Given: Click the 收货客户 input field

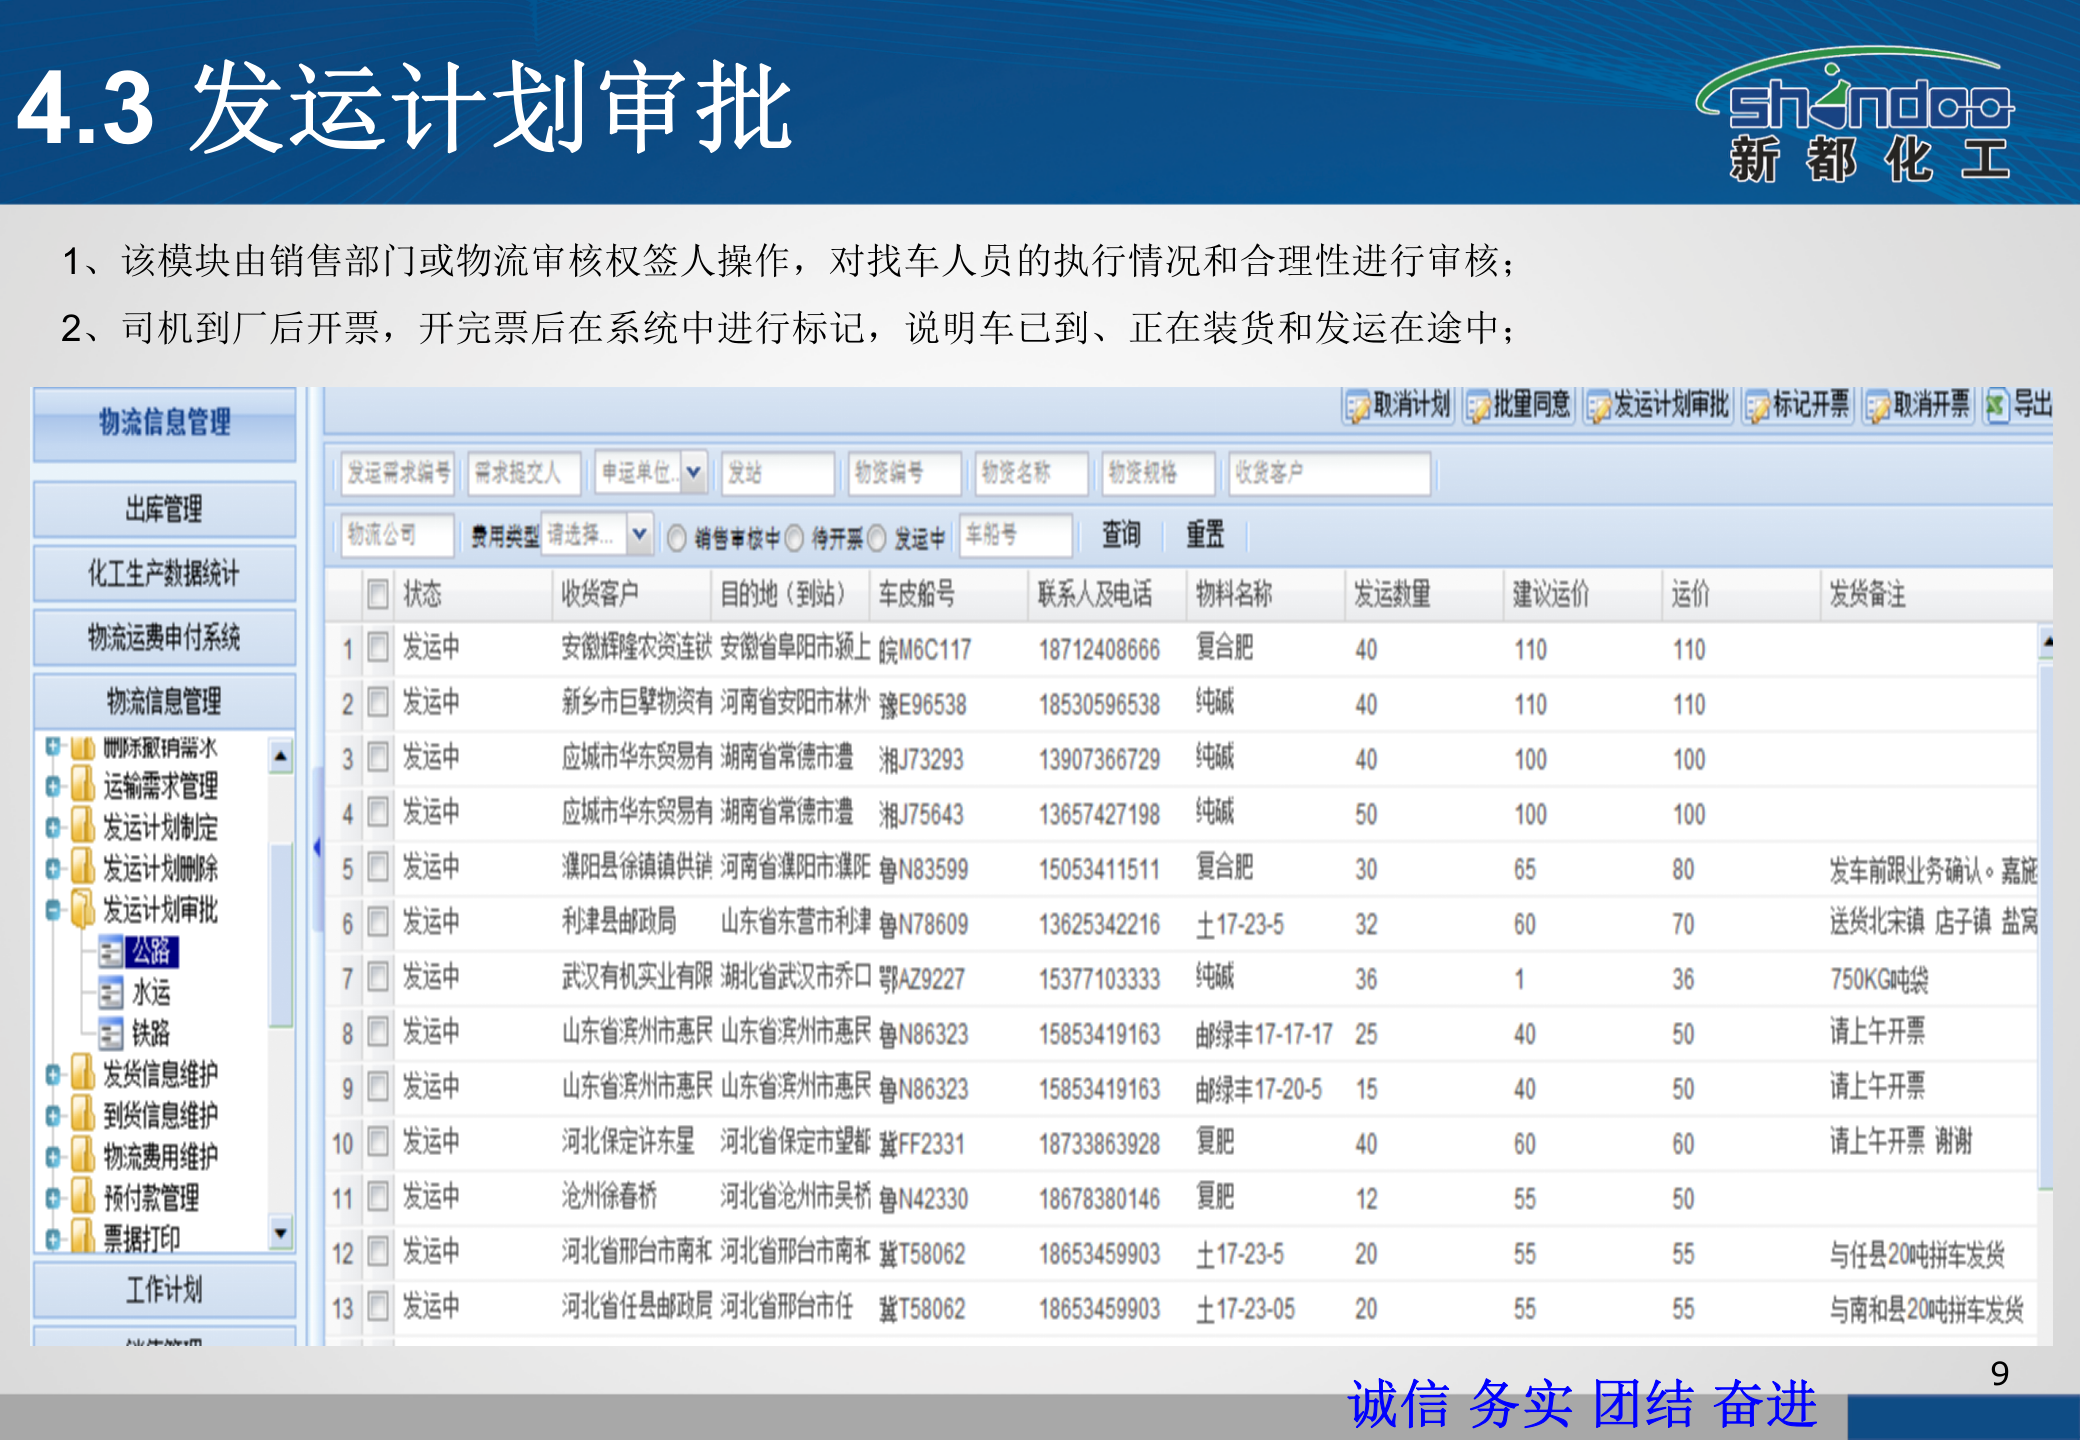Looking at the screenshot, I should coord(1330,474).
